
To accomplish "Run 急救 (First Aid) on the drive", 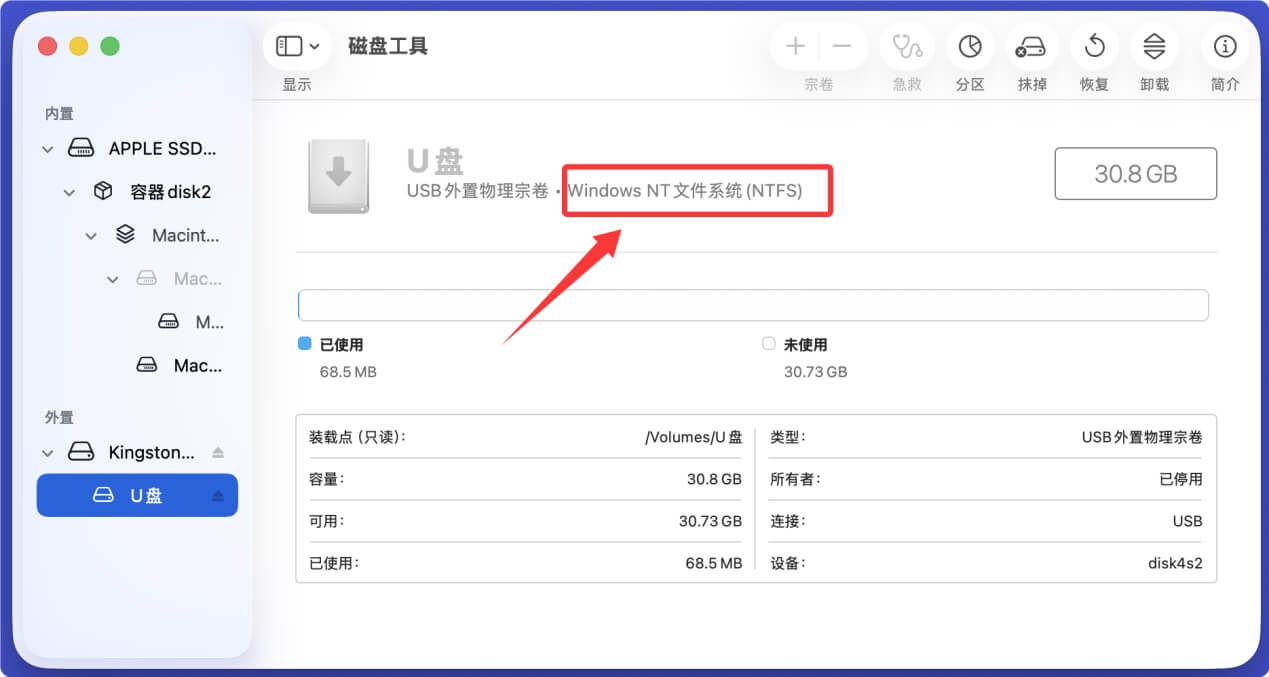I will (x=907, y=46).
